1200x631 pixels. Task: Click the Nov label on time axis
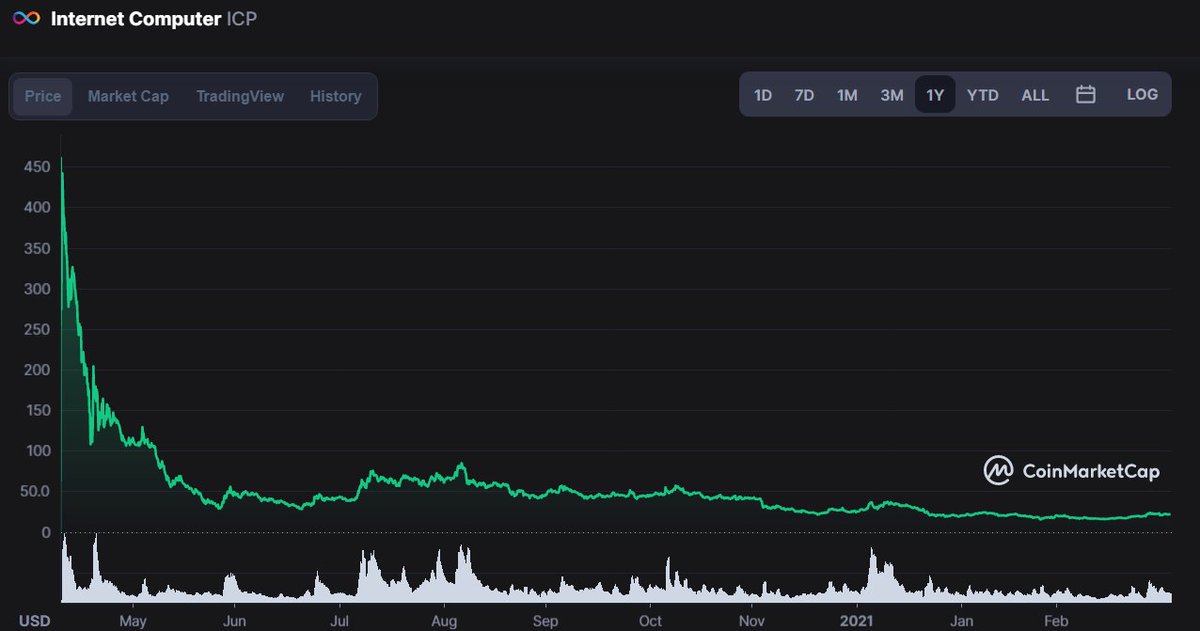click(x=753, y=620)
